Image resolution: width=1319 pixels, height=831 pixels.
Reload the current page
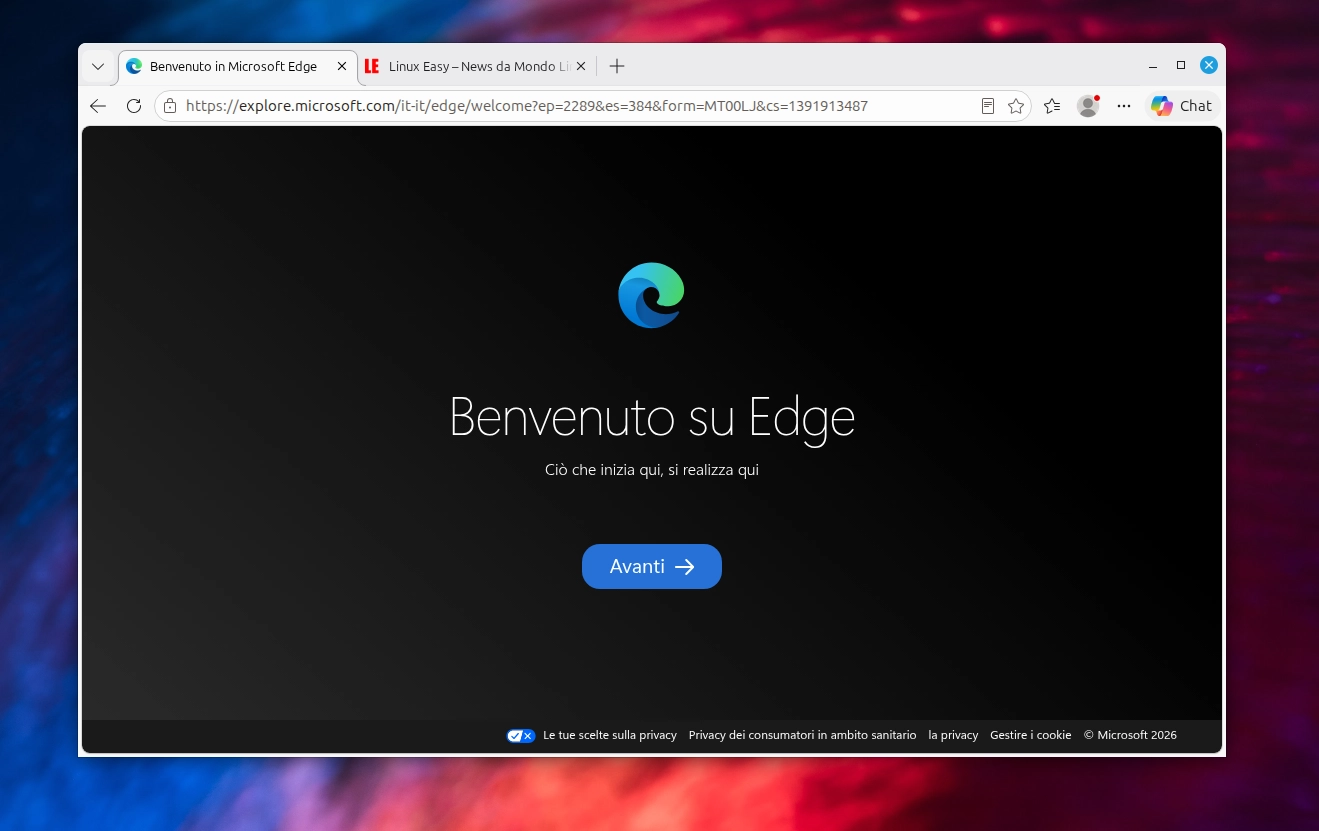[133, 106]
